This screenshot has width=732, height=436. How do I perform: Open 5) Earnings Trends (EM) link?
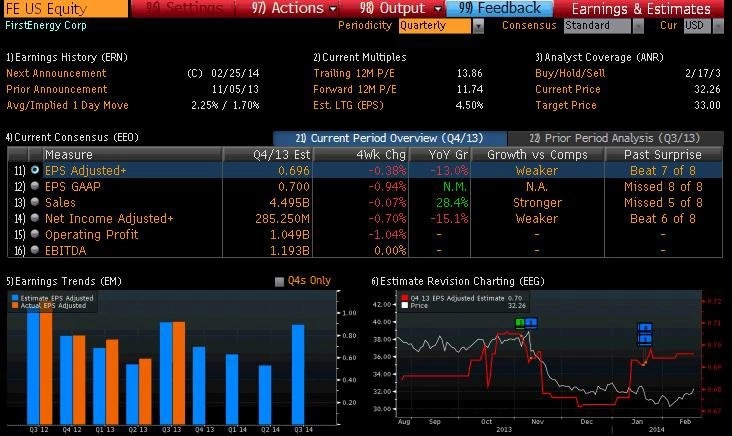[63, 281]
